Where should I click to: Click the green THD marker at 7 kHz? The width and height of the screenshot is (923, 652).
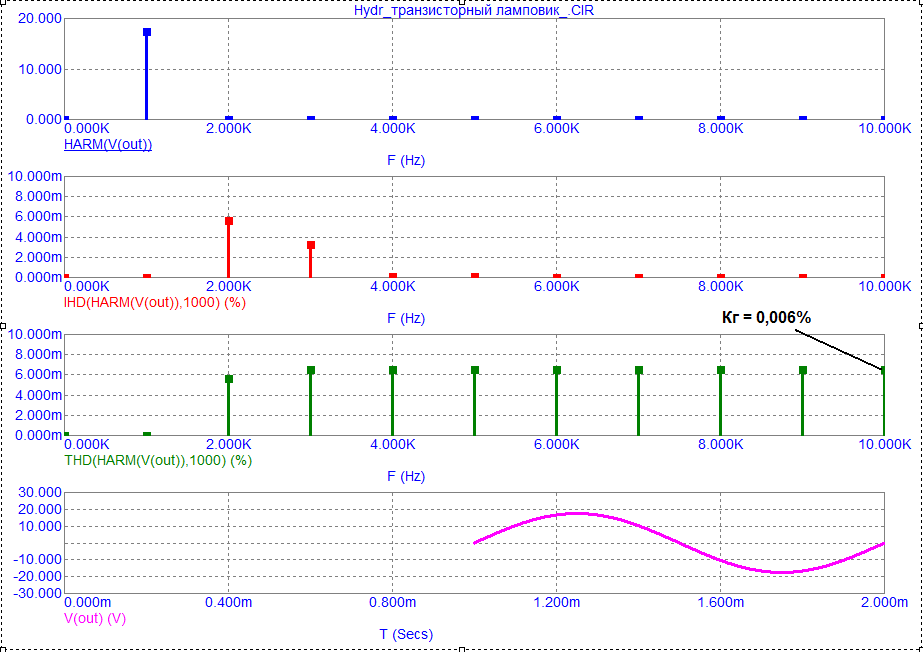(639, 370)
